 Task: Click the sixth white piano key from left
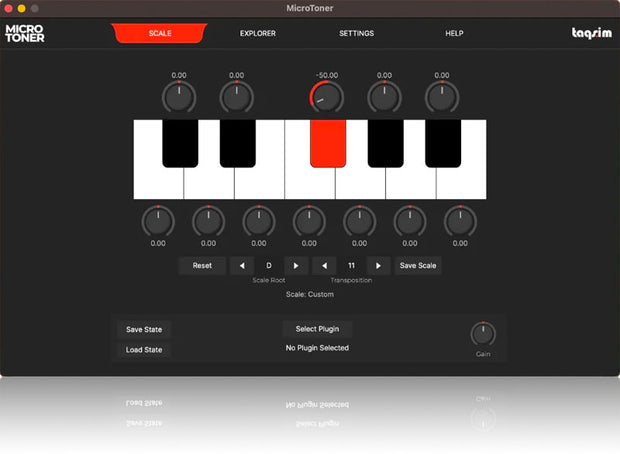click(x=411, y=183)
